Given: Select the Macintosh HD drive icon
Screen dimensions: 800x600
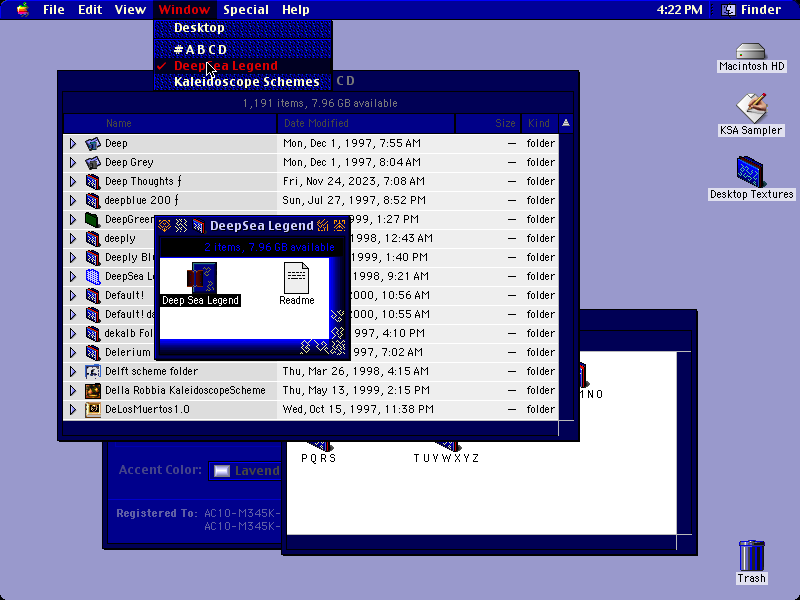Looking at the screenshot, I should point(751,52).
